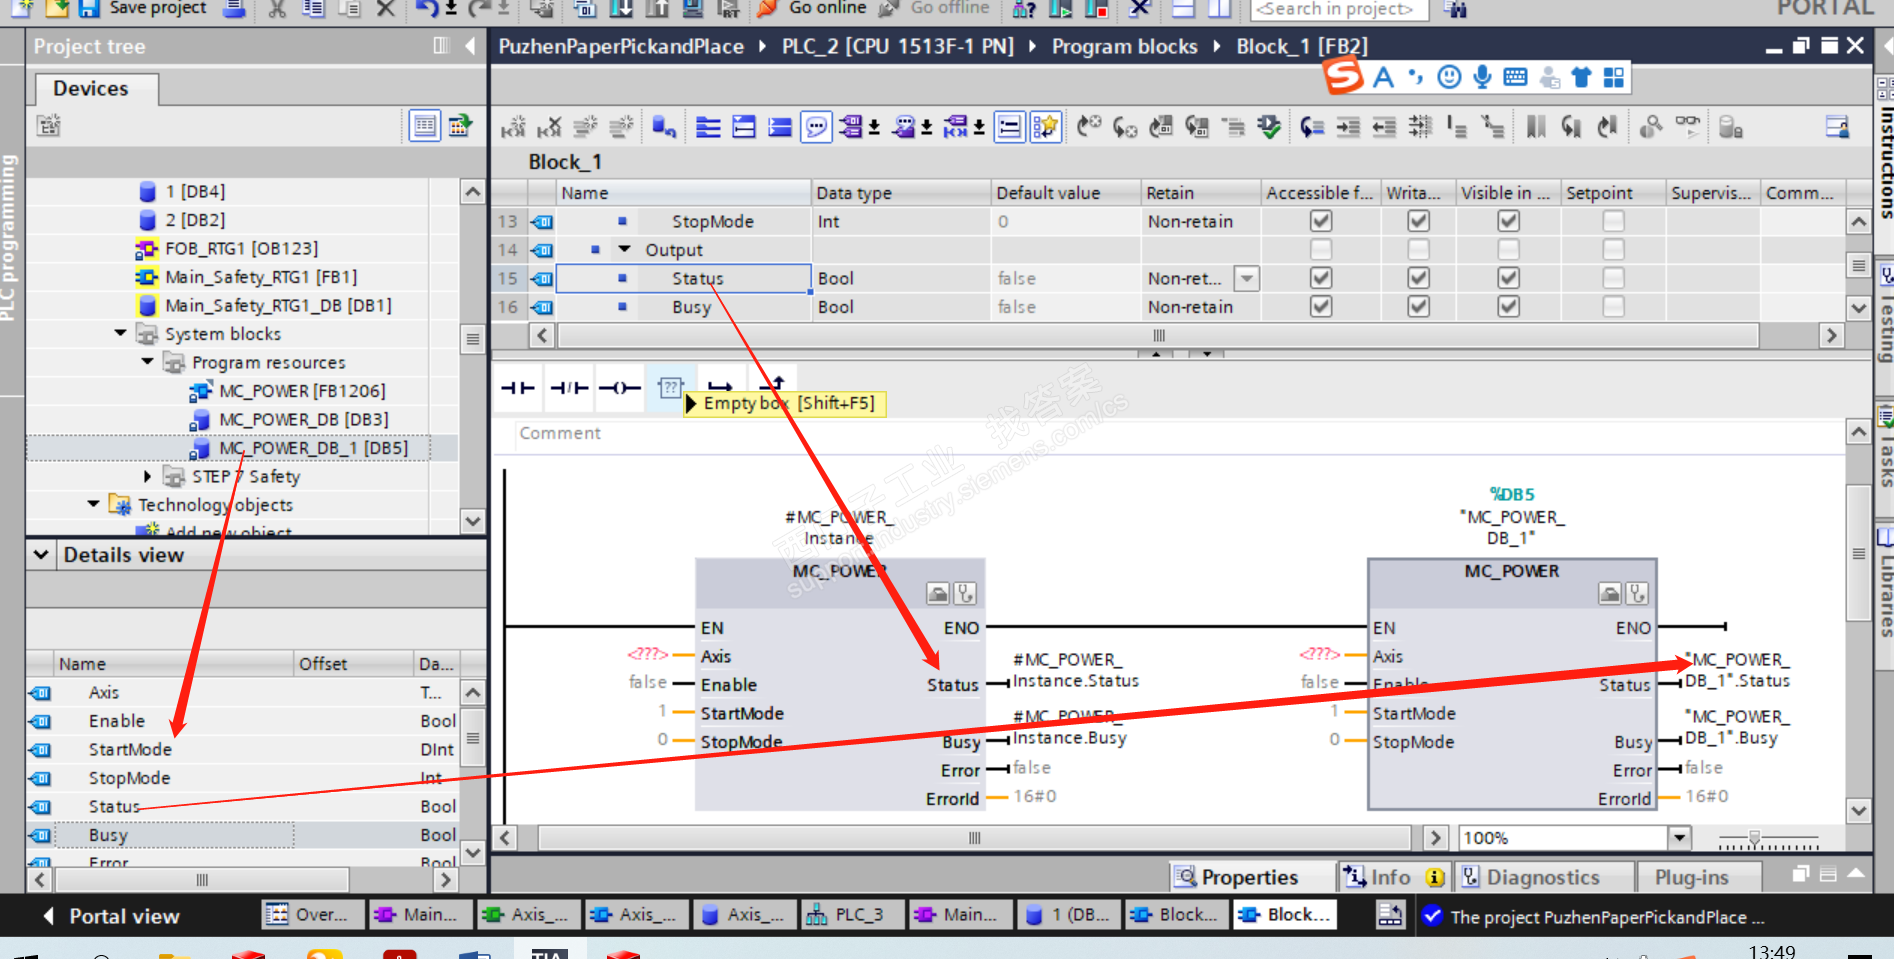Select MC_POWER [FB1206] in project tree
1894x959 pixels.
click(x=302, y=391)
